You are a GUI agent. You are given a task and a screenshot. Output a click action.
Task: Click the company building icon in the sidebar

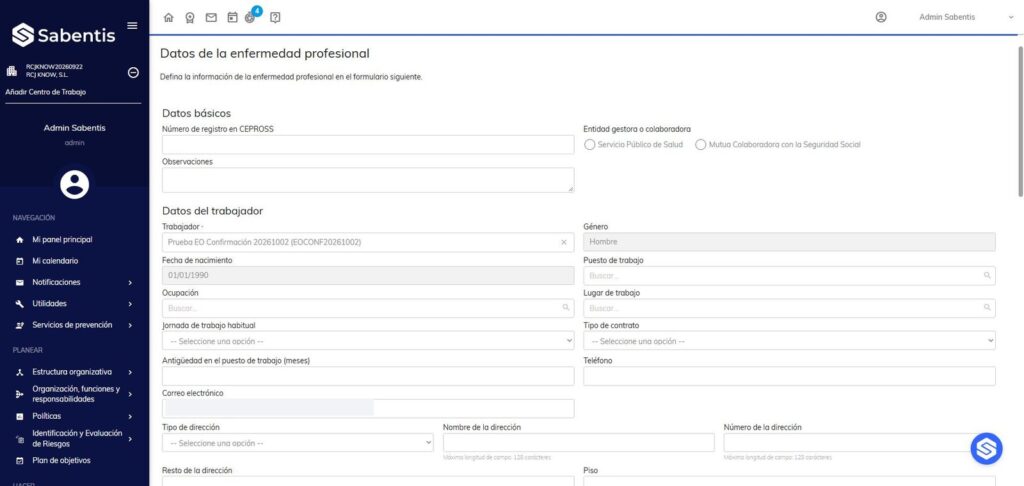(x=12, y=71)
